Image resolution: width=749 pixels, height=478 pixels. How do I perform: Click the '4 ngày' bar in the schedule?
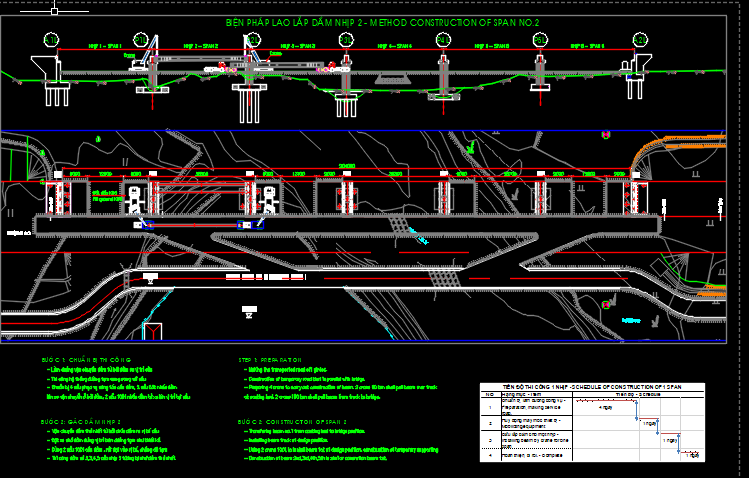pyautogui.click(x=605, y=407)
